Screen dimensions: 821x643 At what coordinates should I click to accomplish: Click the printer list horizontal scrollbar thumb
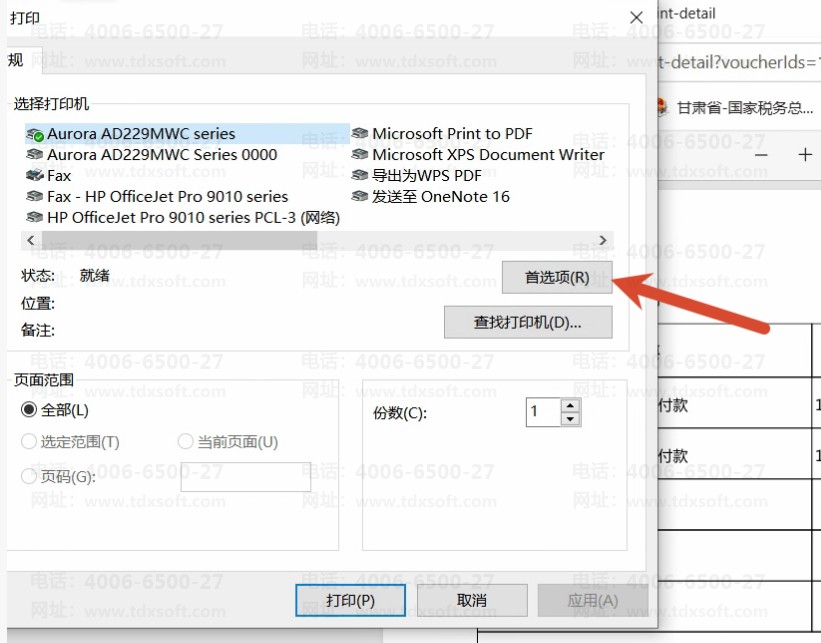tap(179, 240)
